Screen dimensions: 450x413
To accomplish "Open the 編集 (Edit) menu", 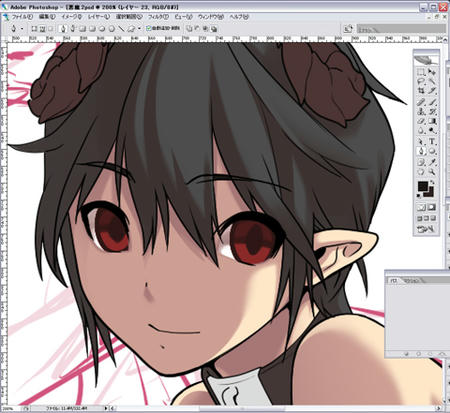I will [x=46, y=17].
